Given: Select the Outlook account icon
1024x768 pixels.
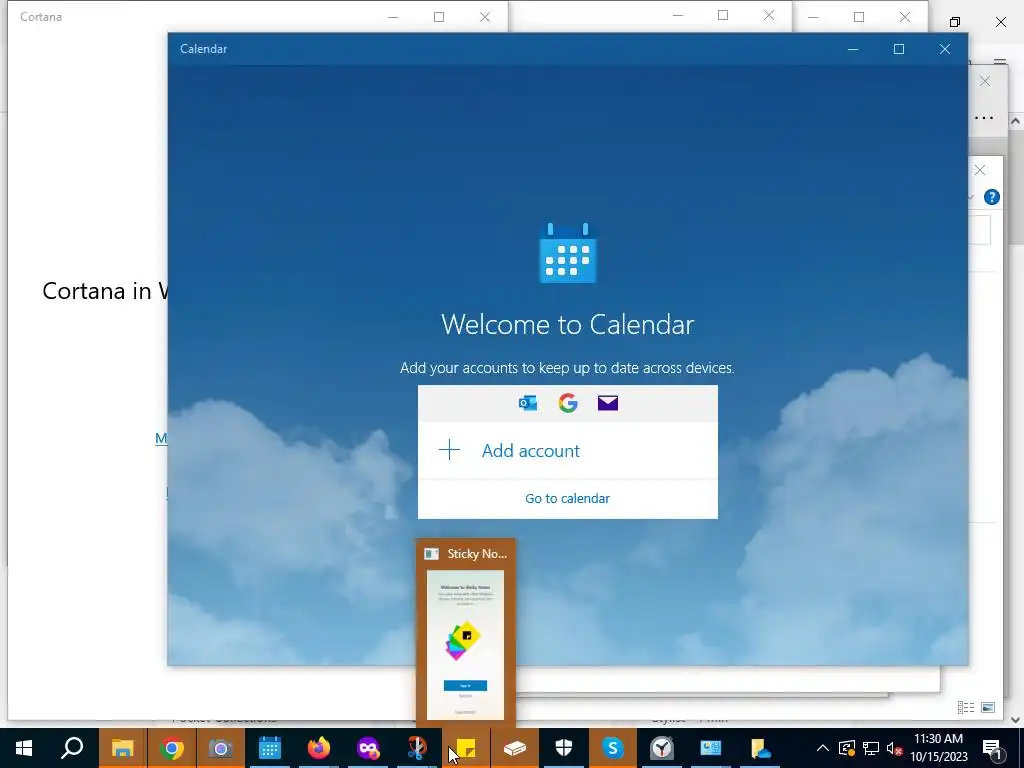Looking at the screenshot, I should (x=528, y=403).
